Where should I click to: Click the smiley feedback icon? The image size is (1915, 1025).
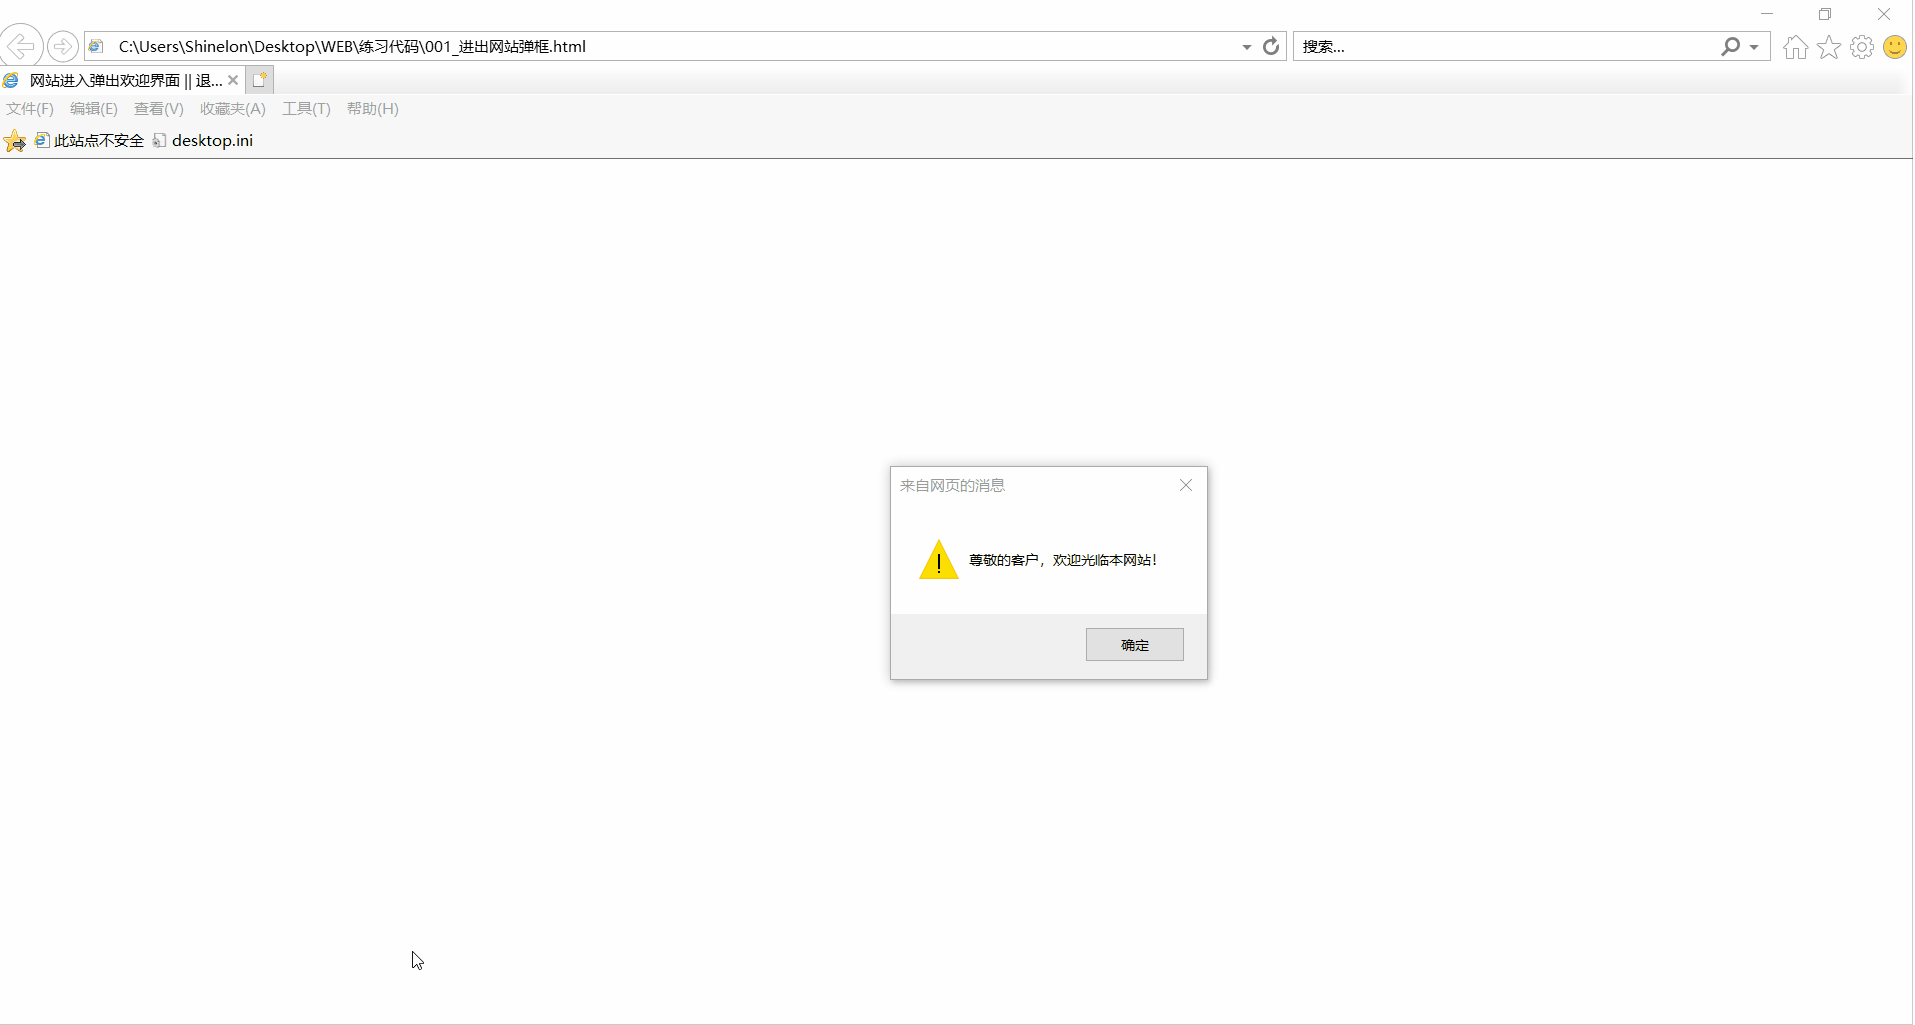(x=1894, y=47)
